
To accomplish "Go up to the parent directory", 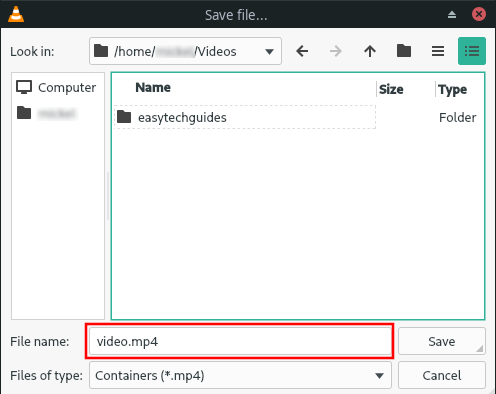I will tap(370, 51).
